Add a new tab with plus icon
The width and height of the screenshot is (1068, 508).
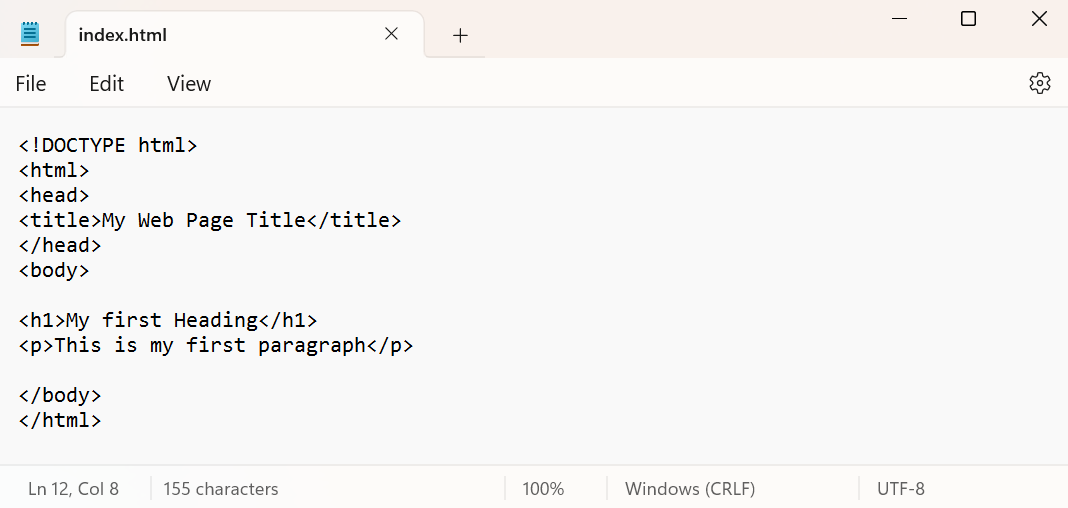460,35
